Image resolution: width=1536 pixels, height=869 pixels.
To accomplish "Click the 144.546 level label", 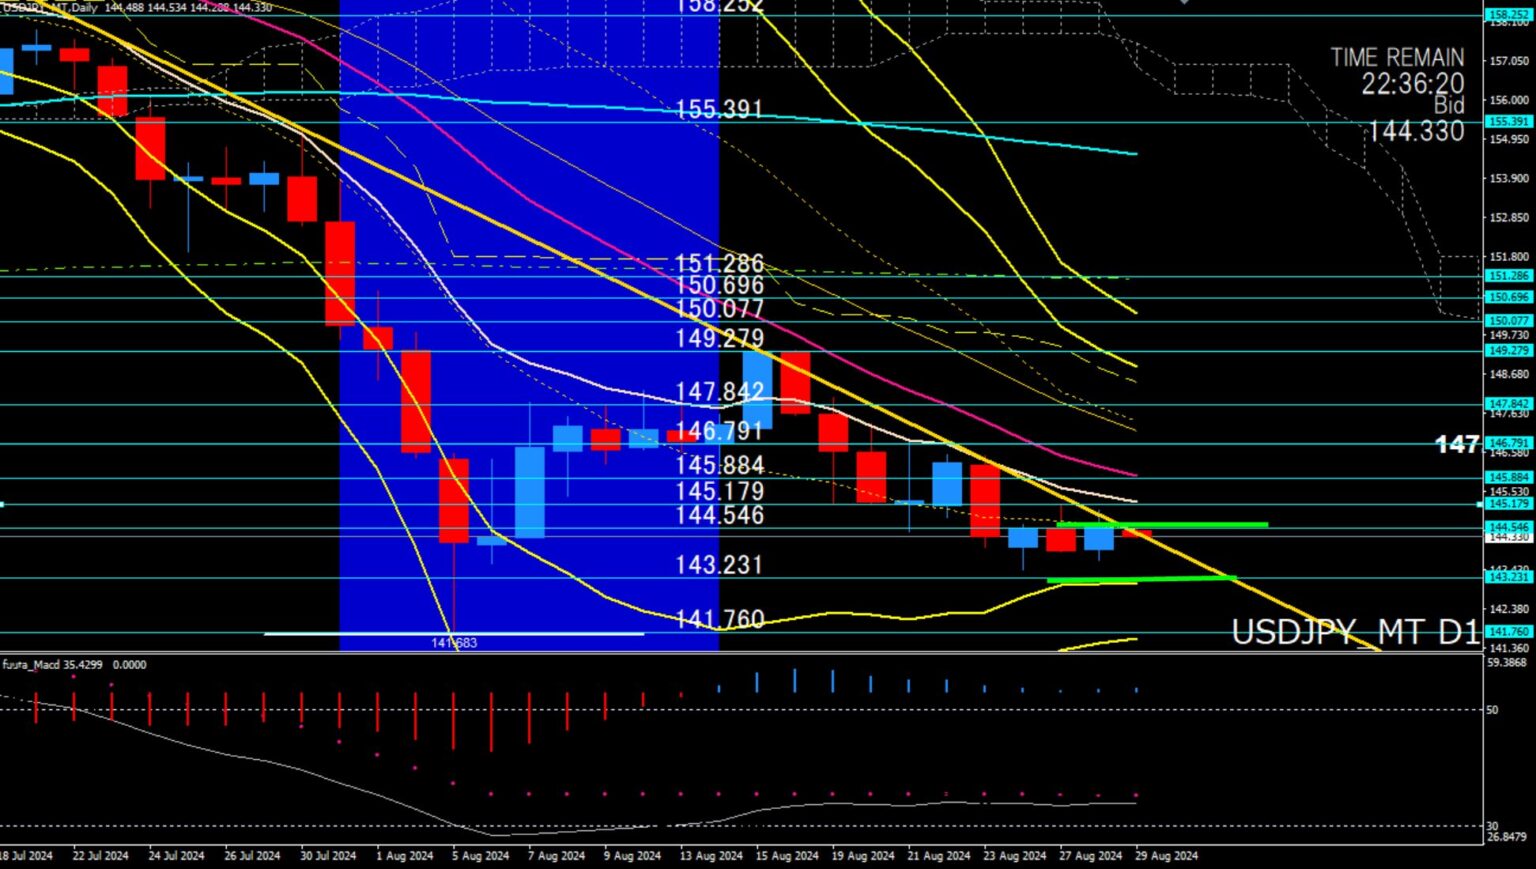I will tap(719, 515).
